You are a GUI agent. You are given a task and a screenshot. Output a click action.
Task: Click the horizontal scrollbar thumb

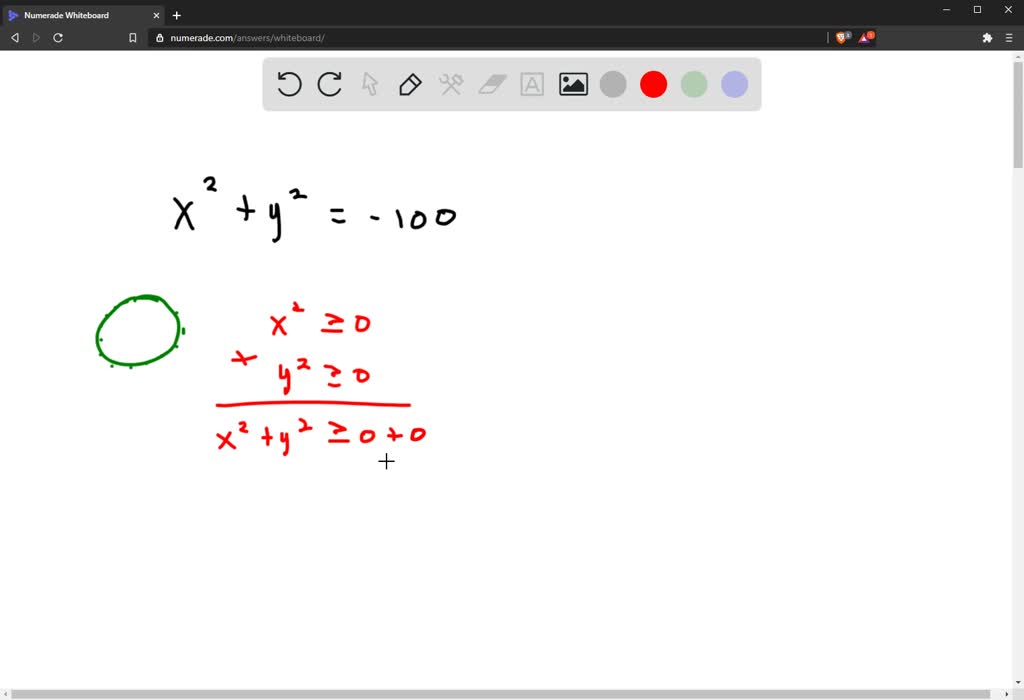[x=500, y=694]
